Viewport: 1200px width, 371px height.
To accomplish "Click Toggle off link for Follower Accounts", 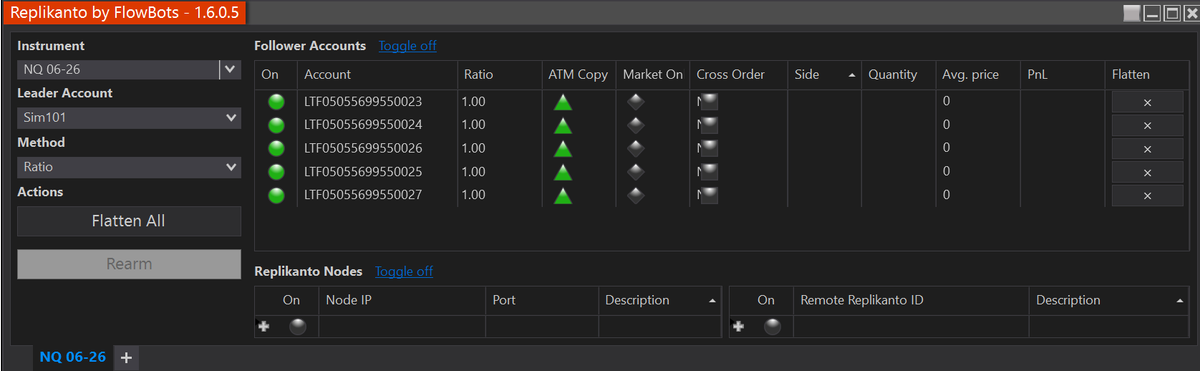I will point(407,45).
